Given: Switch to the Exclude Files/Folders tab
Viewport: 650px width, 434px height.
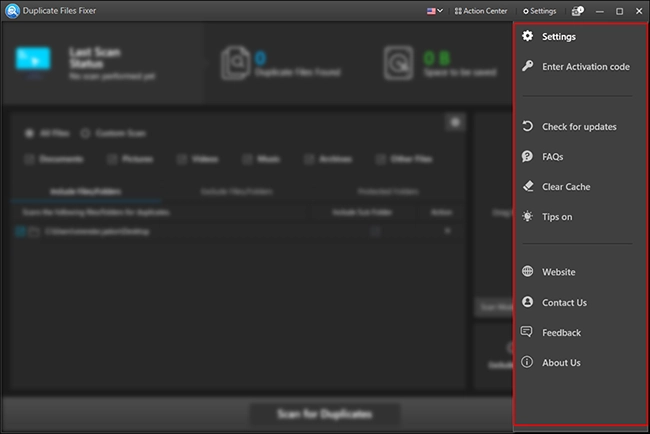Looking at the screenshot, I should pos(237,192).
